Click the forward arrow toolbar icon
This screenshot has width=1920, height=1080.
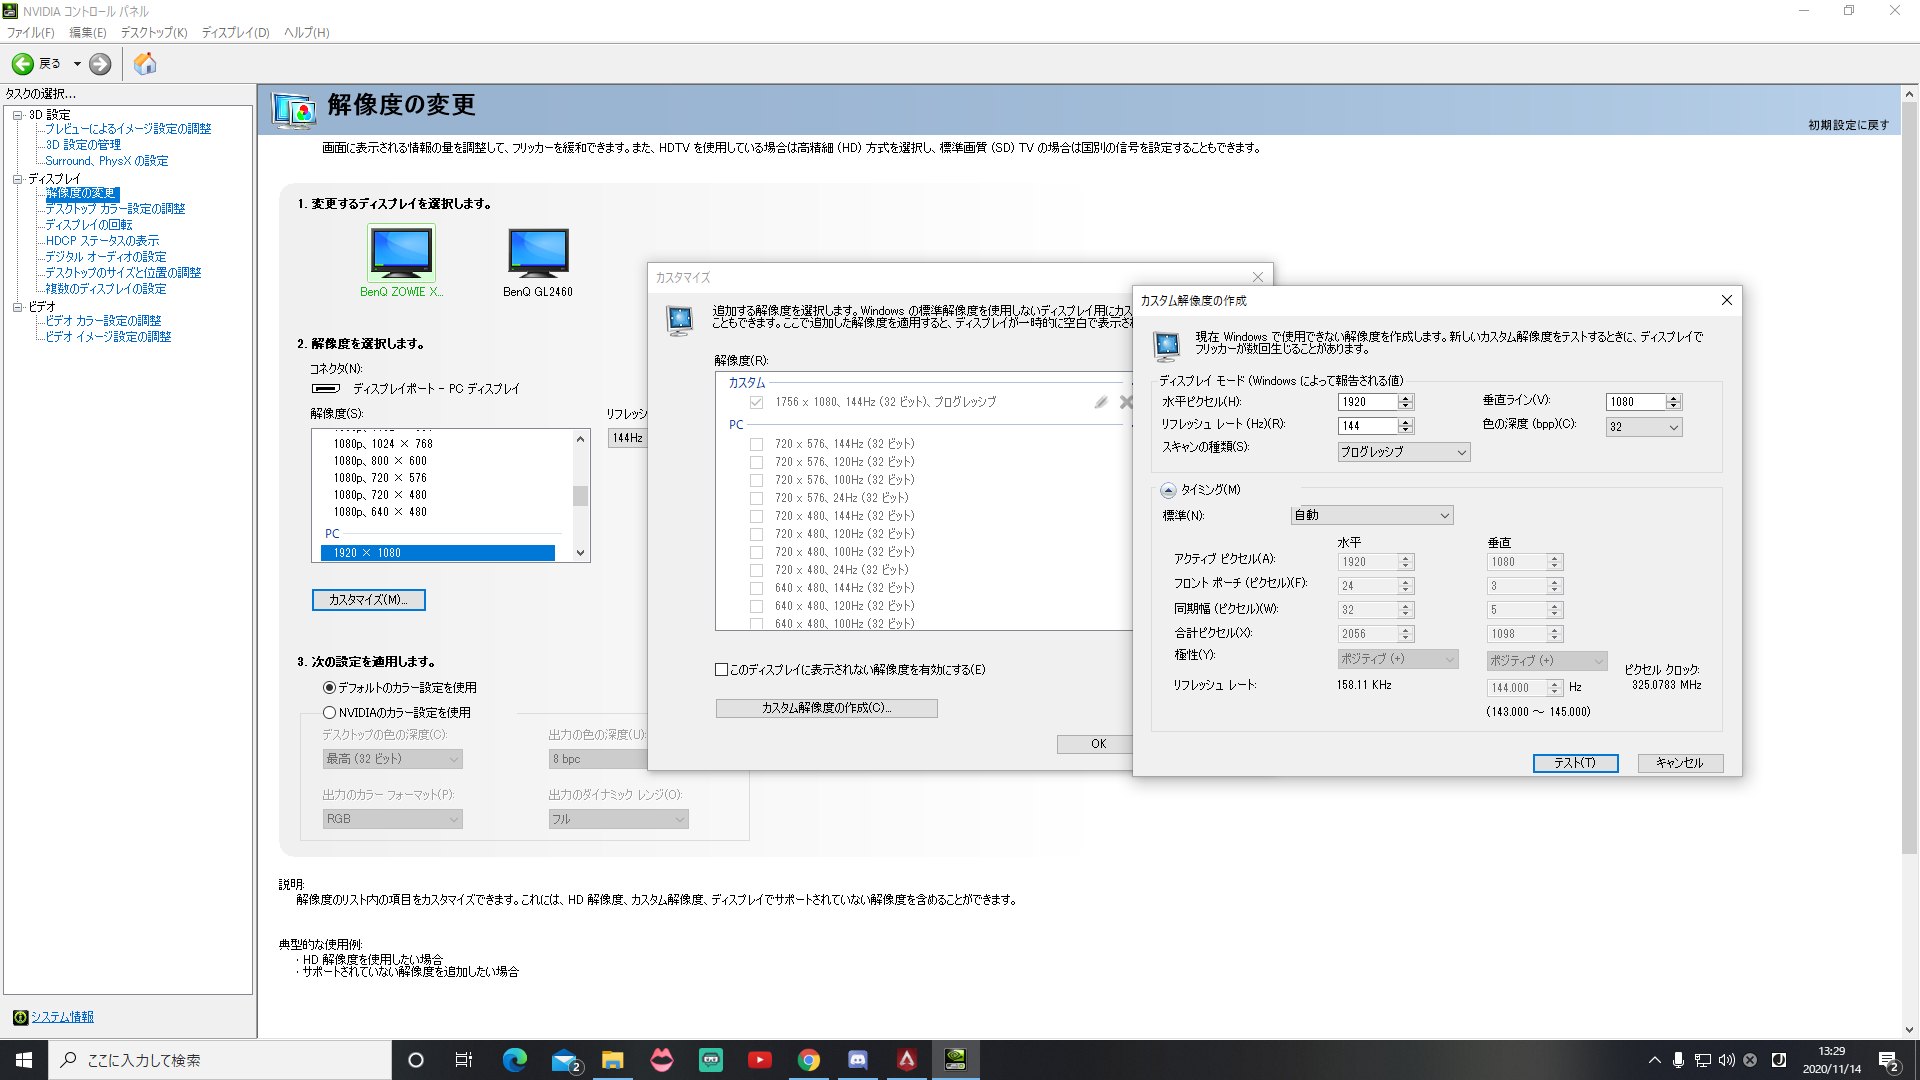[x=100, y=64]
